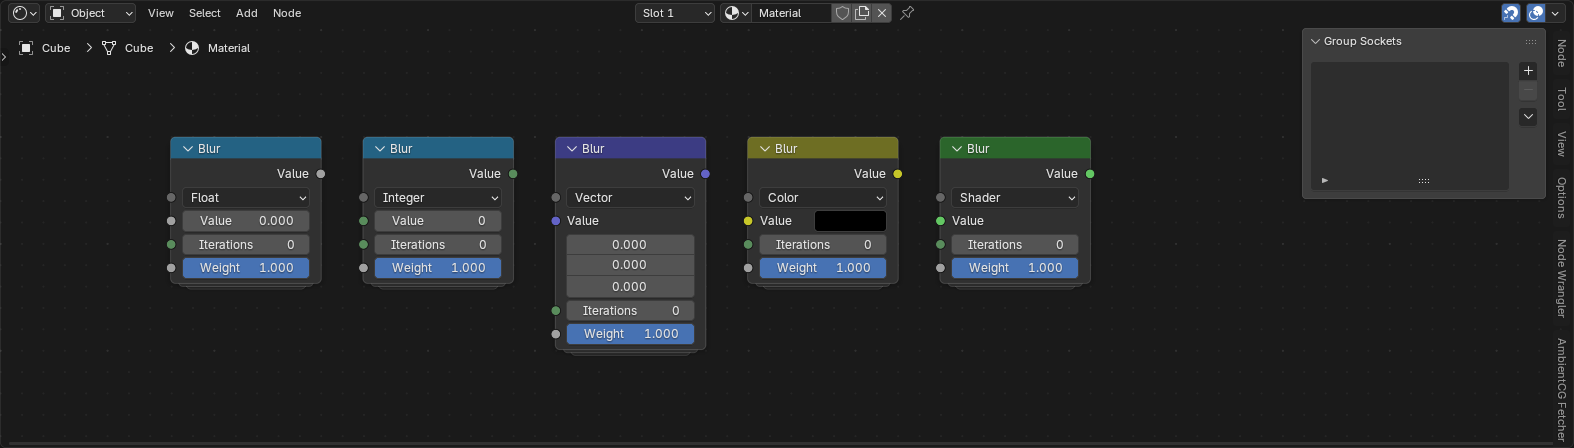Click the Color node yellow Value input socket

click(748, 221)
